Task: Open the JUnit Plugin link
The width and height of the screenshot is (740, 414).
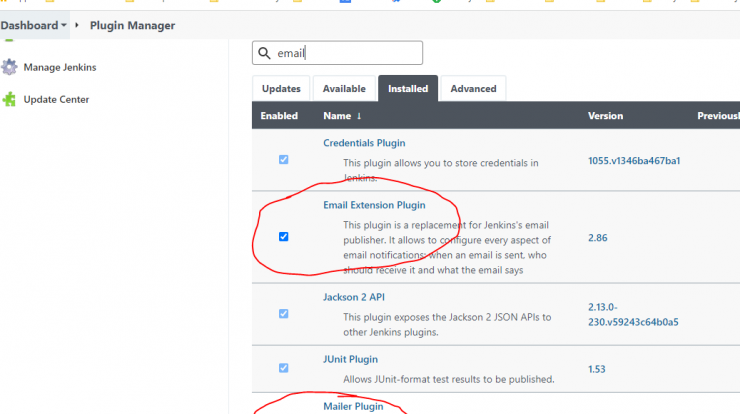Action: pos(350,359)
